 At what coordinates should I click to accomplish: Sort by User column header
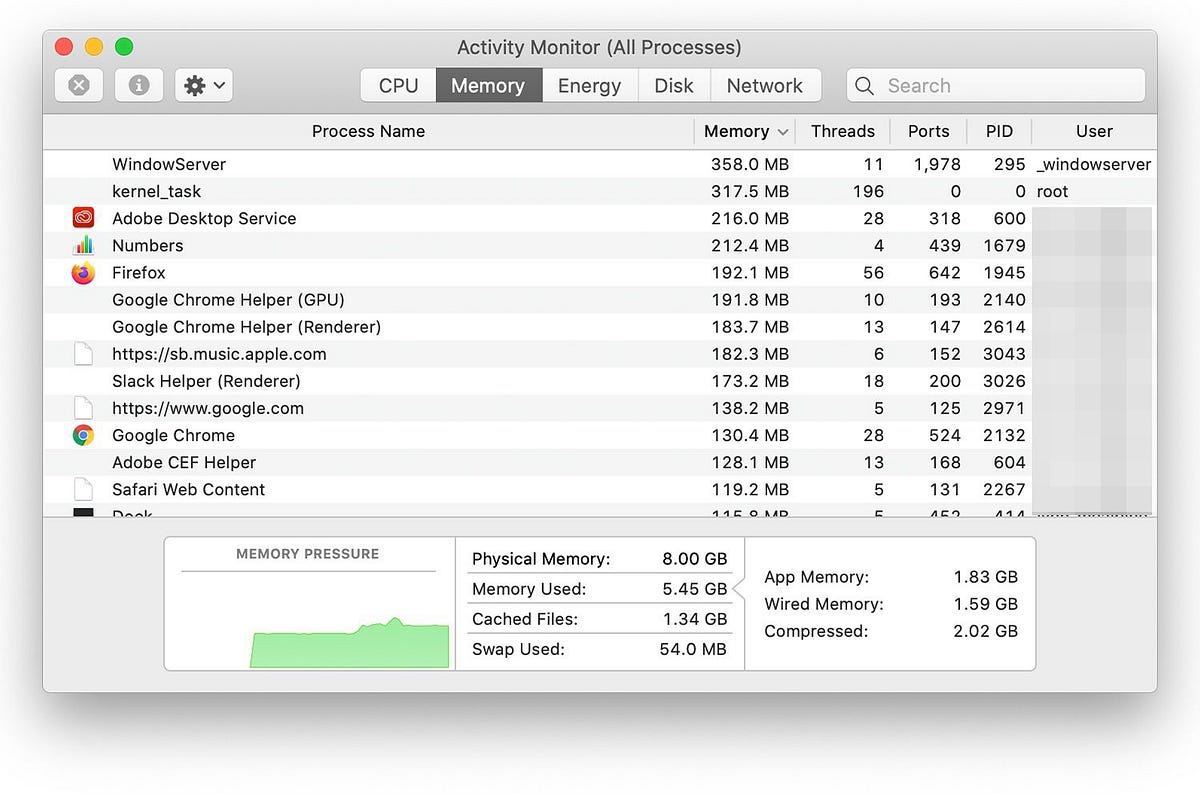pyautogui.click(x=1094, y=131)
